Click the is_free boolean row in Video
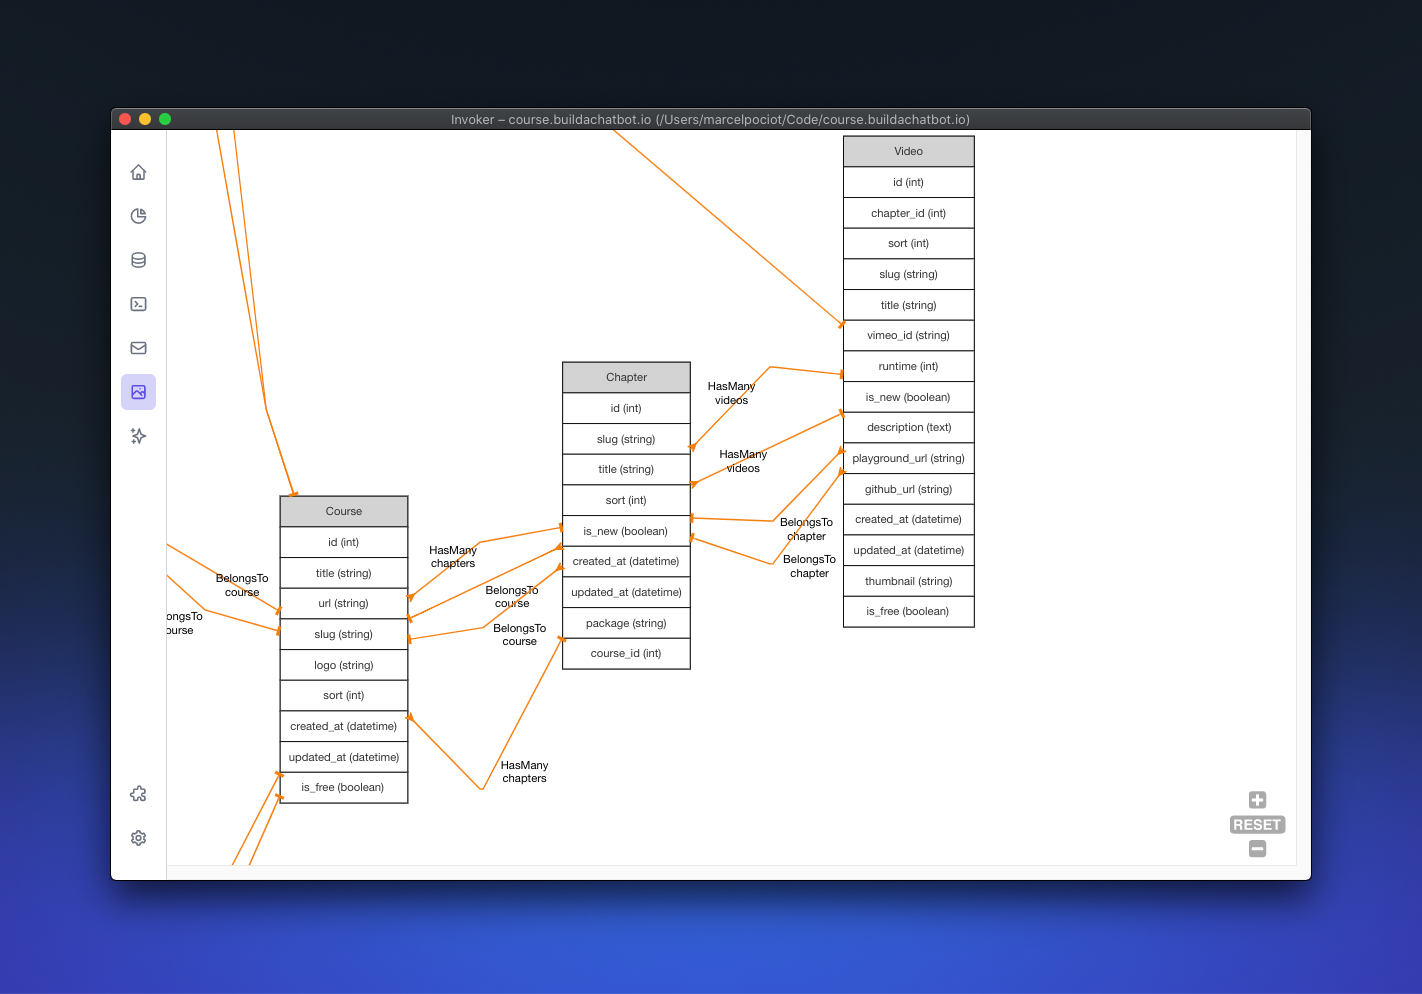The image size is (1422, 994). tap(908, 611)
